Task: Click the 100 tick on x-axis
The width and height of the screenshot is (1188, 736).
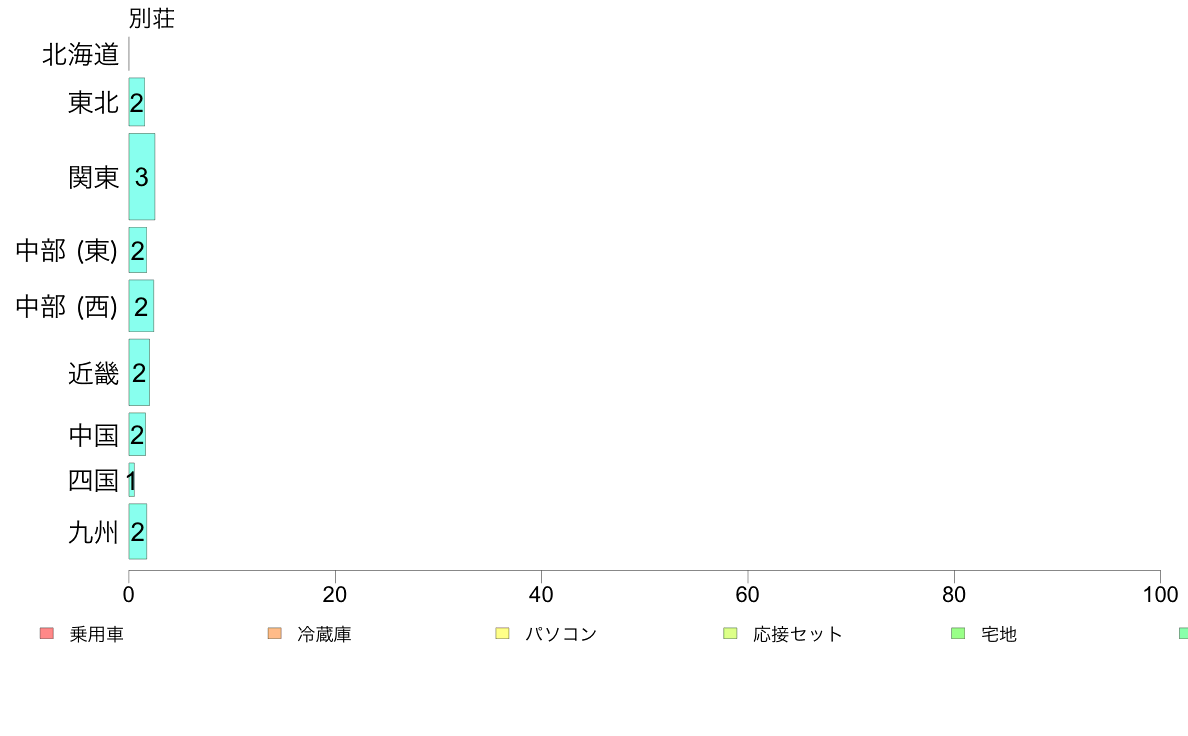Action: pos(1160,595)
